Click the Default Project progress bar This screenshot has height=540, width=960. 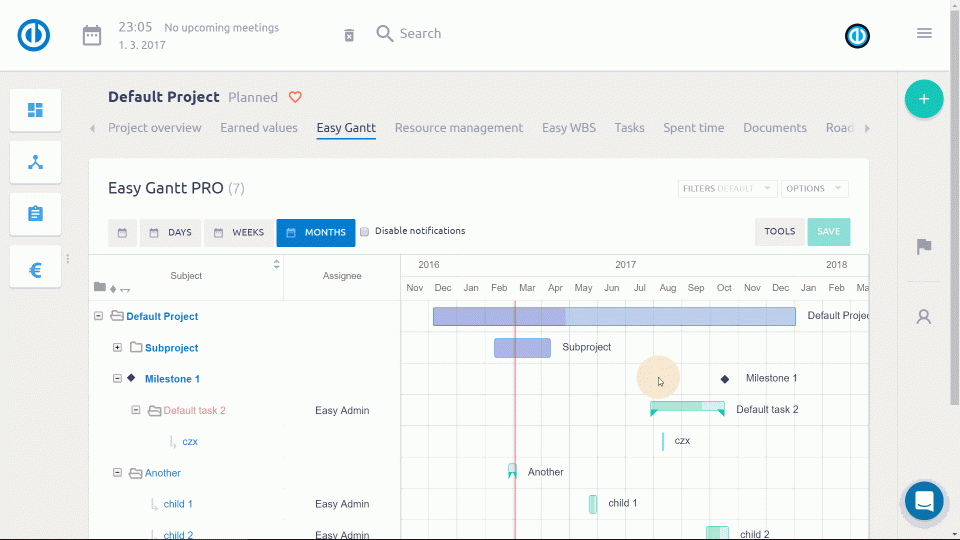pyautogui.click(x=613, y=316)
